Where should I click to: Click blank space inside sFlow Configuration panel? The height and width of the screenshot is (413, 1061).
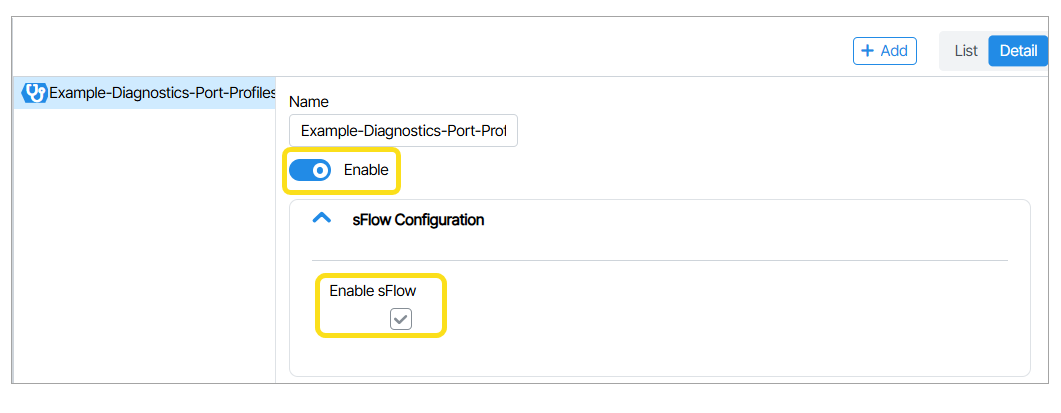click(x=700, y=320)
